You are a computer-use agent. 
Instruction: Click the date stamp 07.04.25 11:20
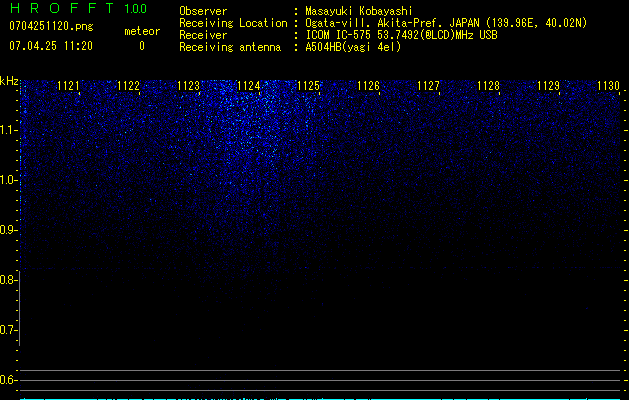[51, 46]
